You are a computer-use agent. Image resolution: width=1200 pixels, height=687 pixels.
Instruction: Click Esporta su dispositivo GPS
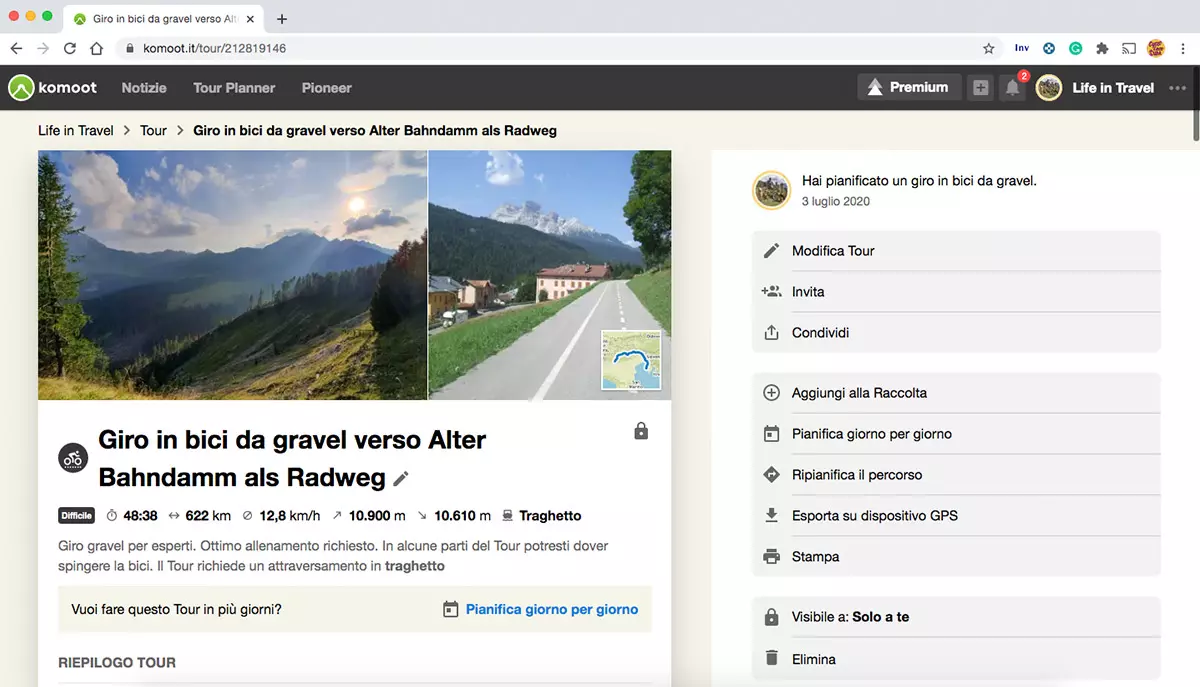(956, 516)
